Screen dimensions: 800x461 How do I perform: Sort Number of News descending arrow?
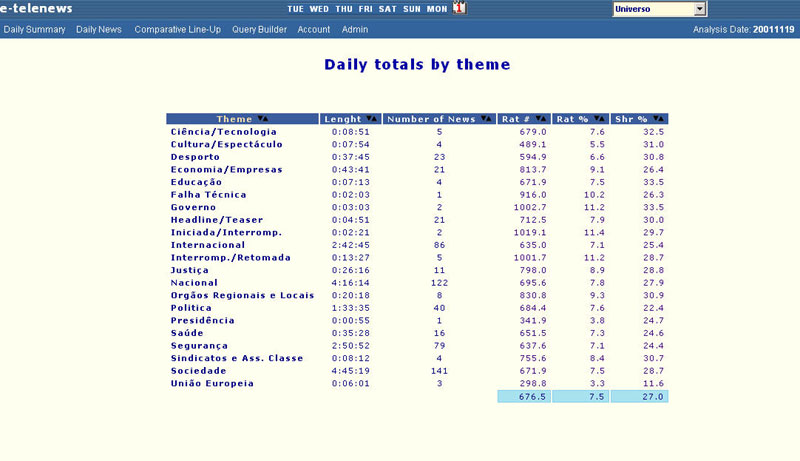(483, 118)
